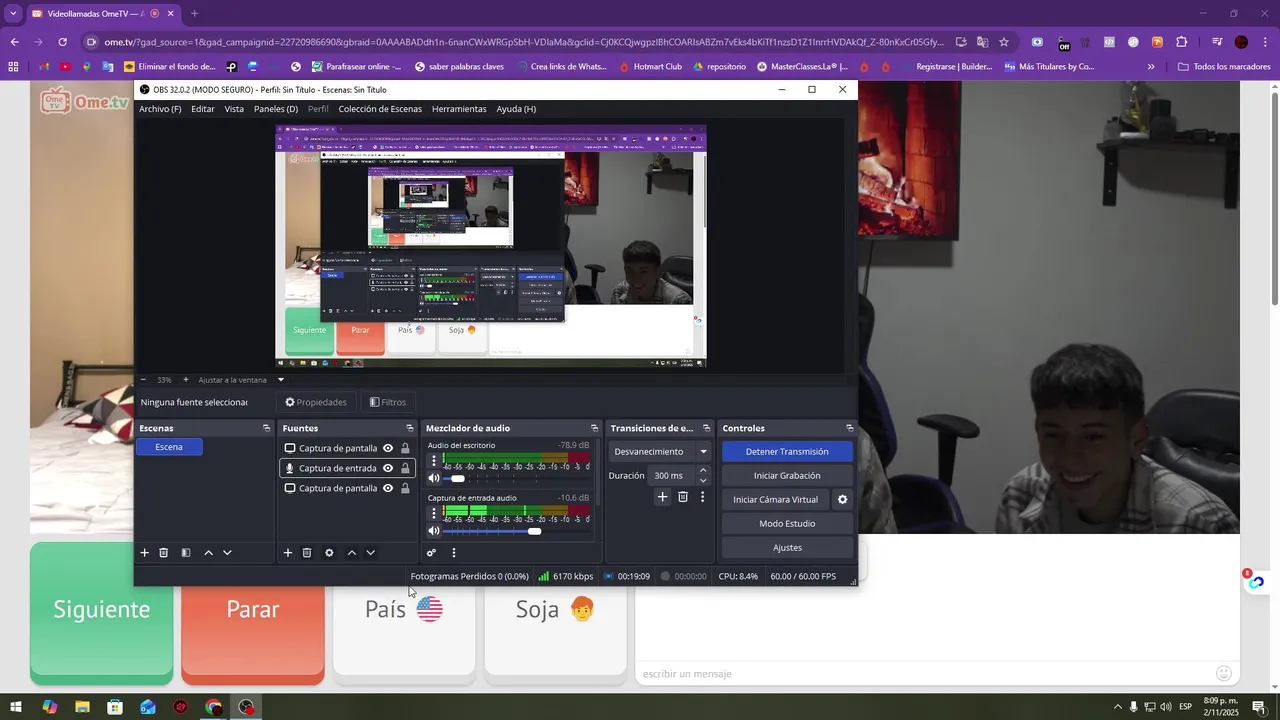Mute Captura de entrada audio speaker icon
The image size is (1280, 720).
tap(434, 531)
